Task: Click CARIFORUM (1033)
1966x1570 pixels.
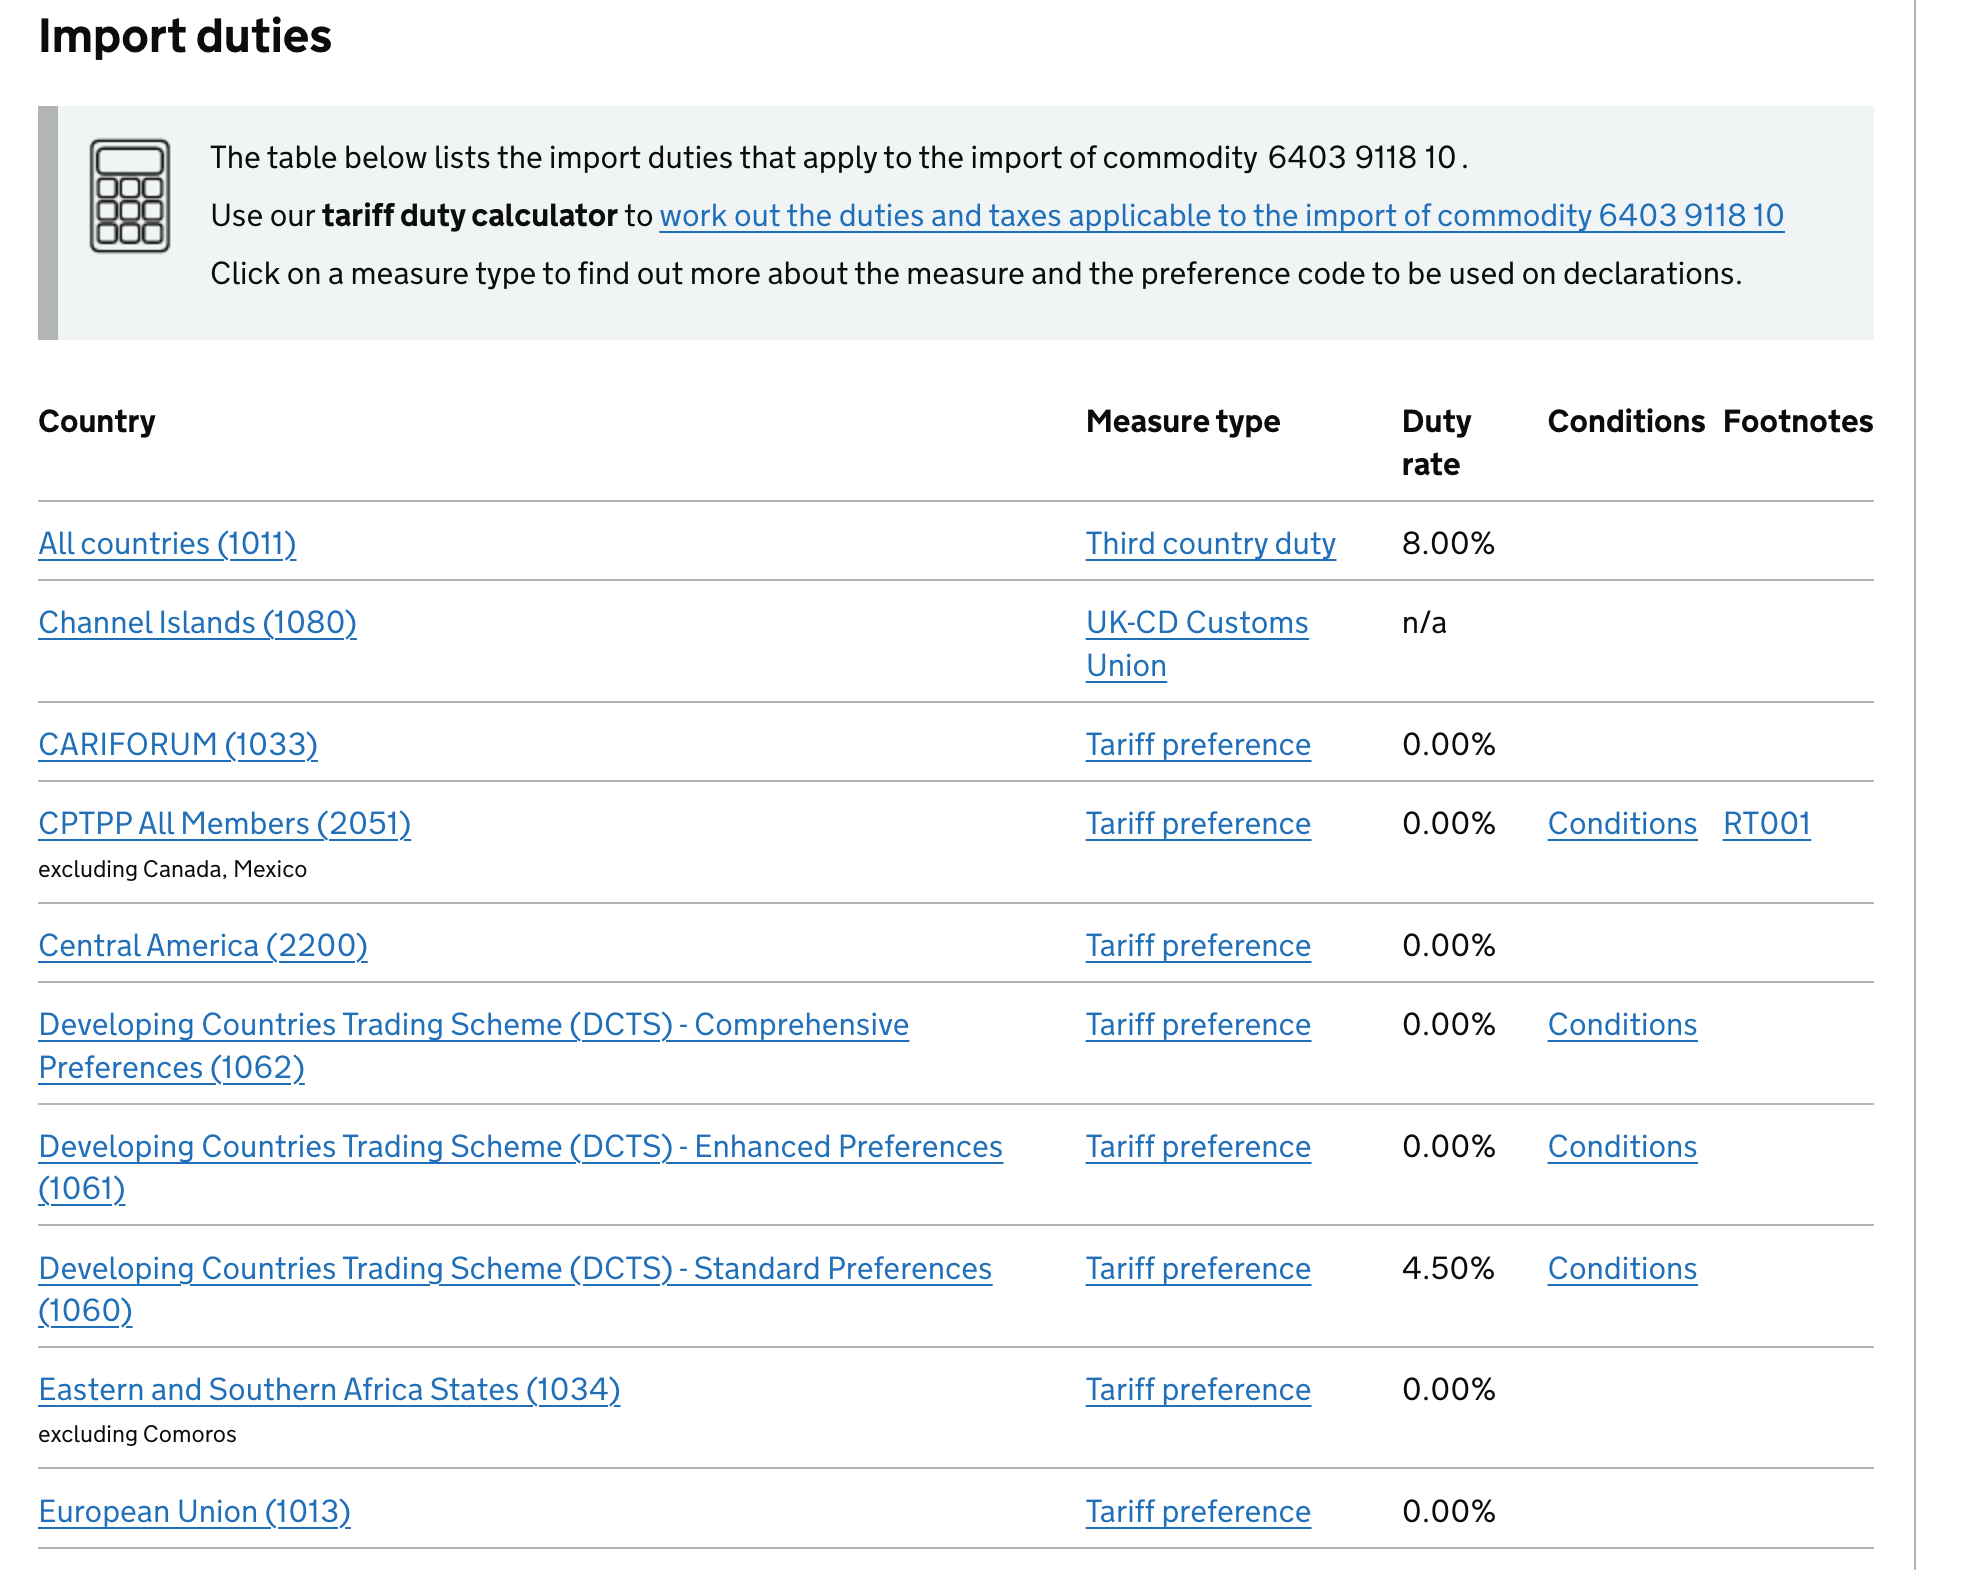Action: coord(177,744)
